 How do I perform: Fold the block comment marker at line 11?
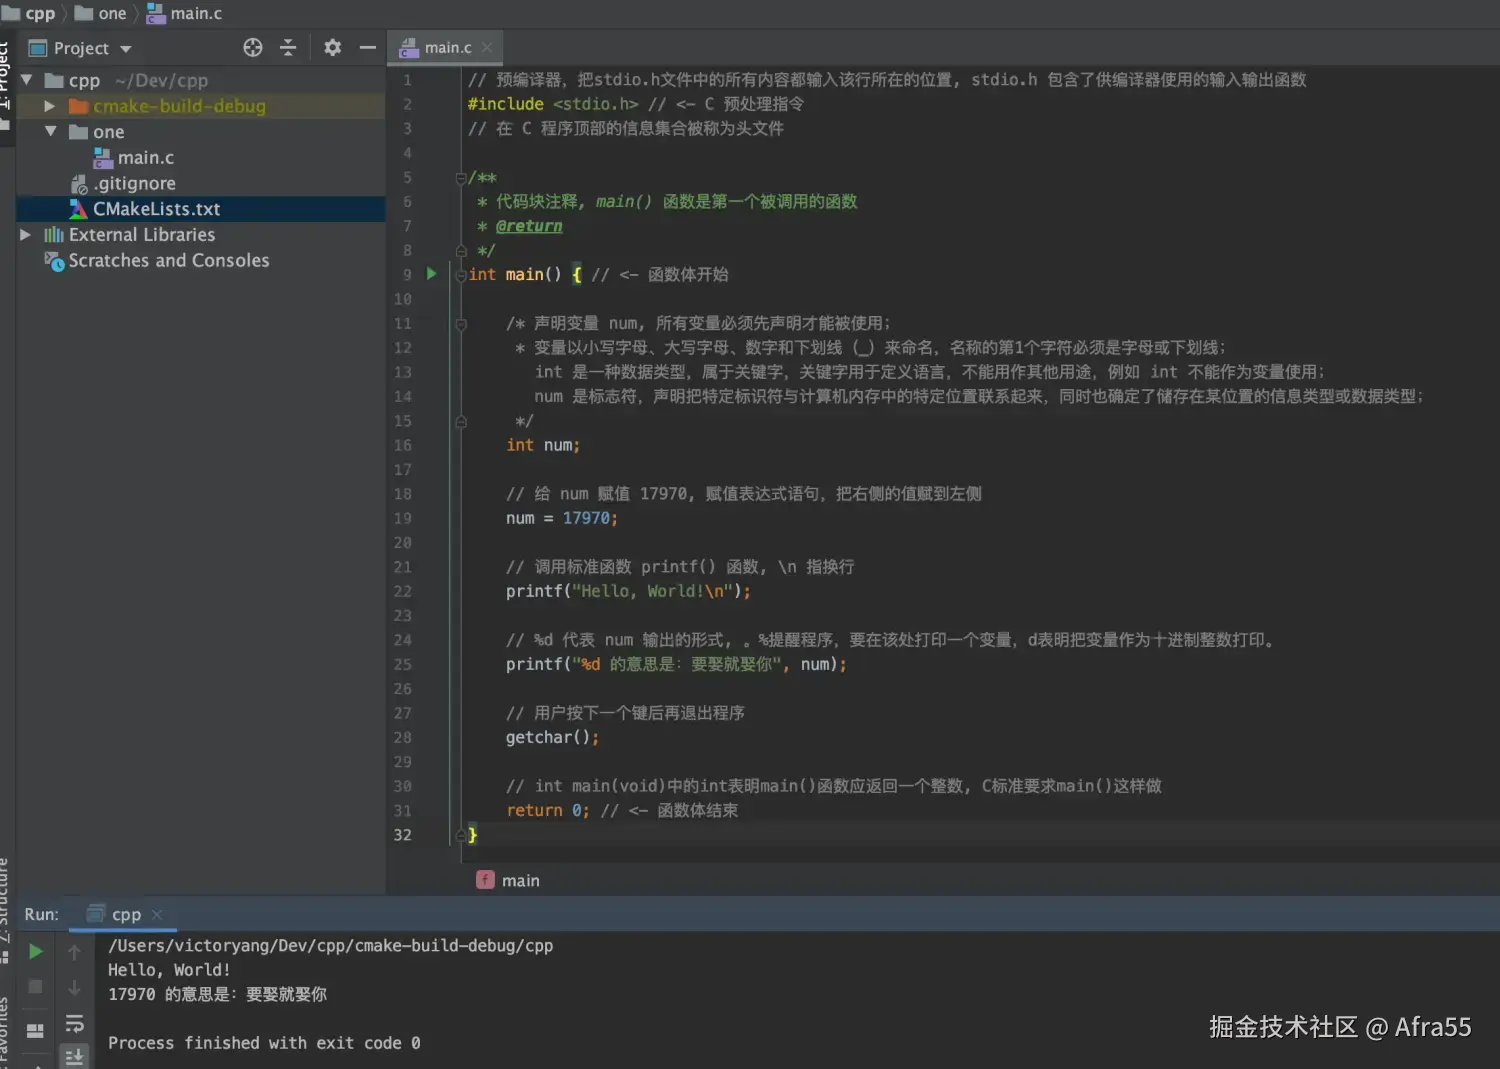click(x=461, y=324)
